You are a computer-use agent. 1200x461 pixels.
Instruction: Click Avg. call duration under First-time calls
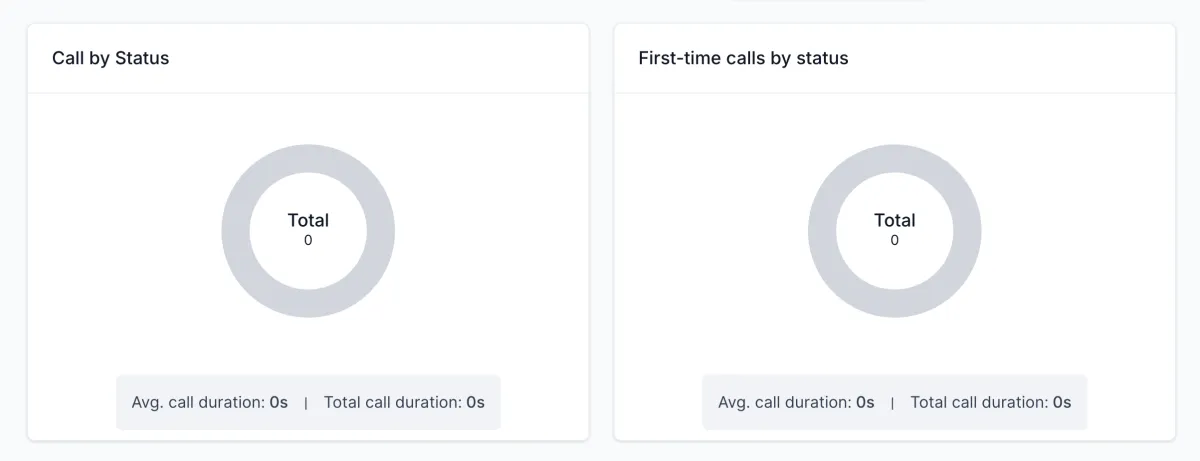(785, 402)
